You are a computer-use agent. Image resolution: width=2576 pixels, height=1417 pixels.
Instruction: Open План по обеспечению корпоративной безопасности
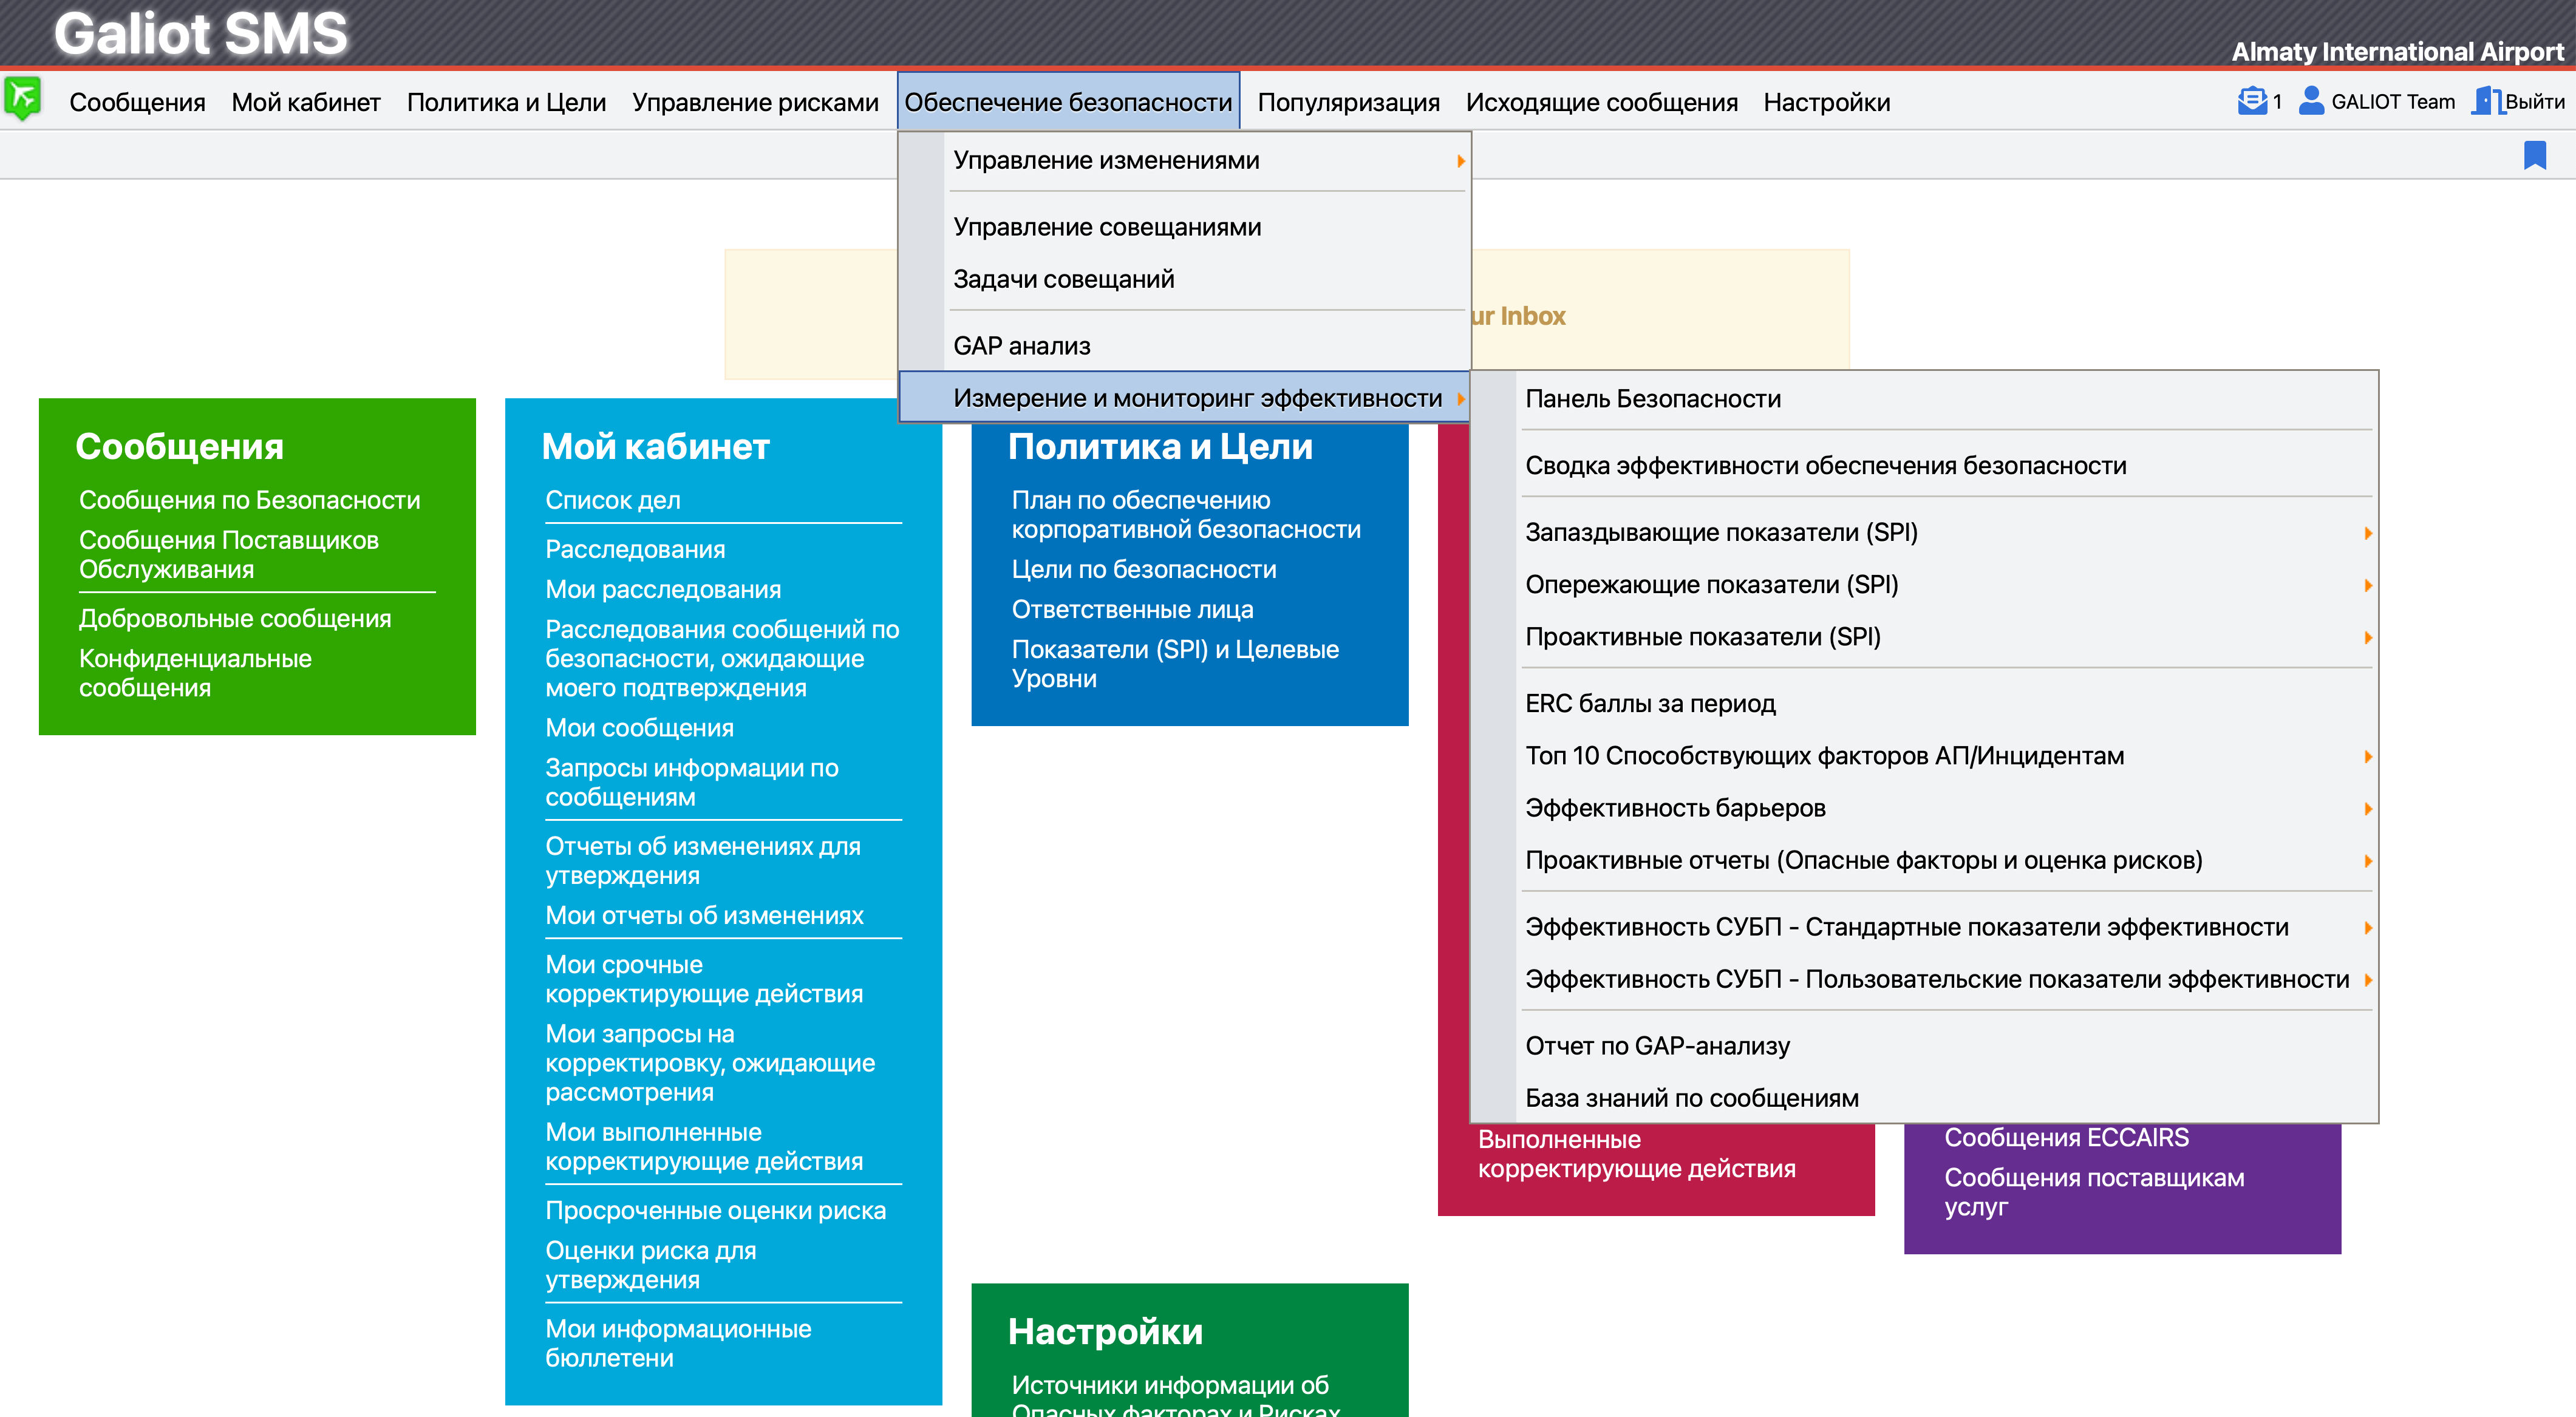coord(1186,515)
